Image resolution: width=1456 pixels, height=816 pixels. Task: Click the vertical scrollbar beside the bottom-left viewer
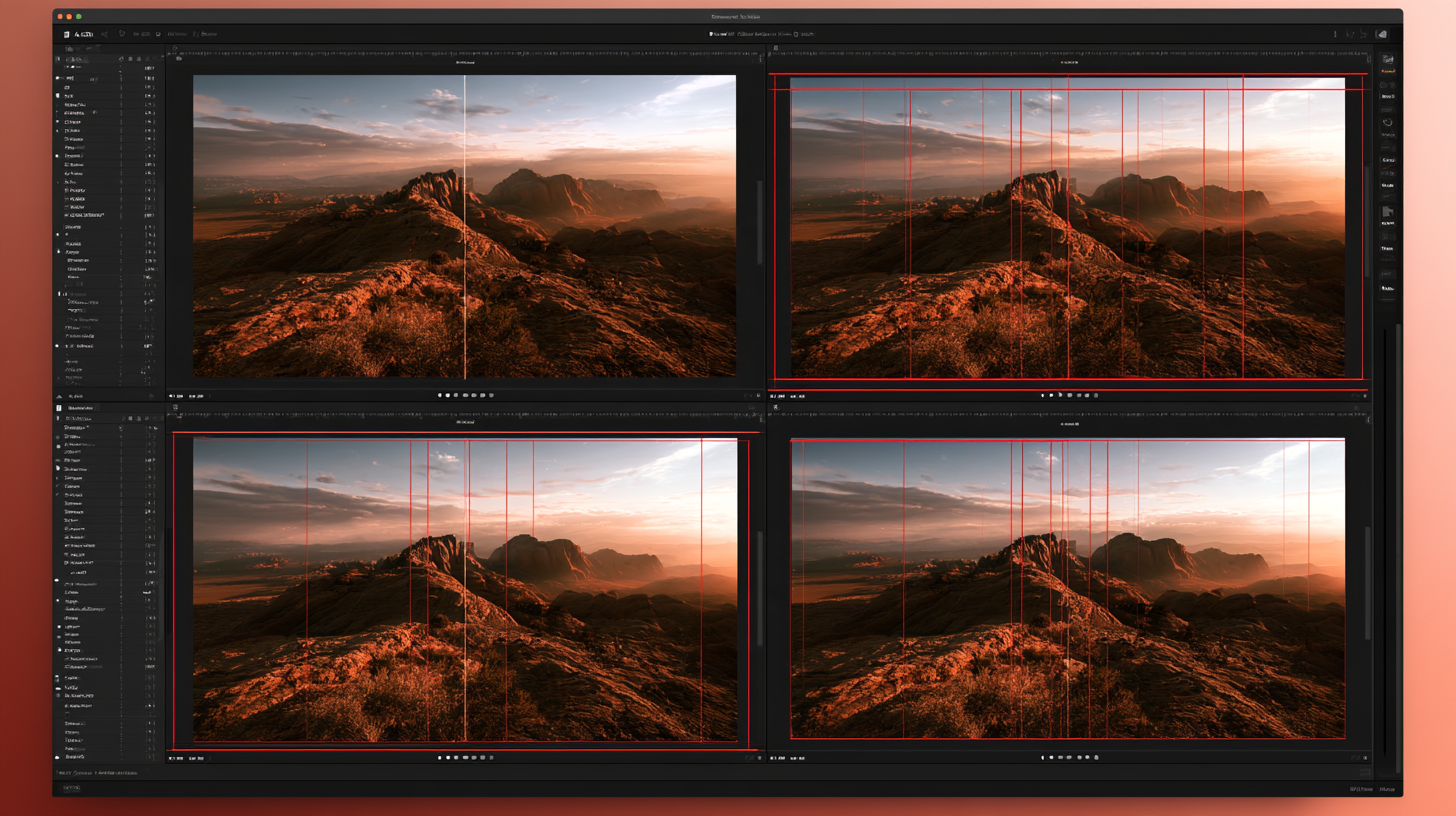[x=759, y=588]
